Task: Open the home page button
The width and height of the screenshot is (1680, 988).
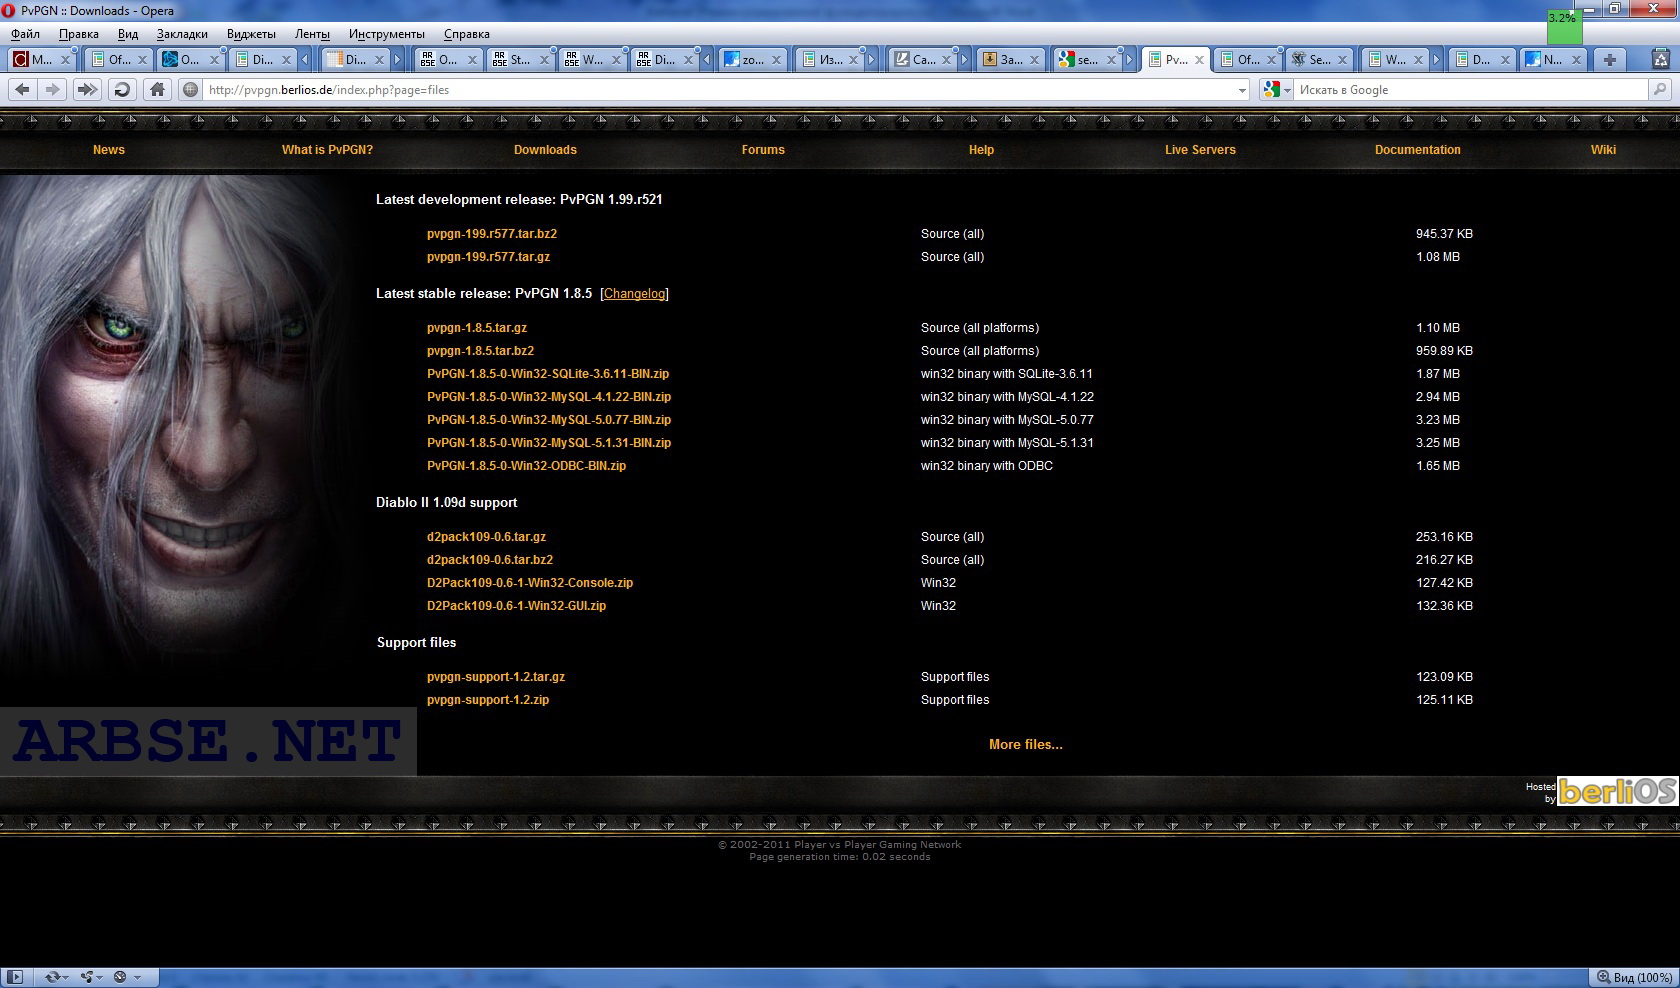Action: pyautogui.click(x=157, y=89)
